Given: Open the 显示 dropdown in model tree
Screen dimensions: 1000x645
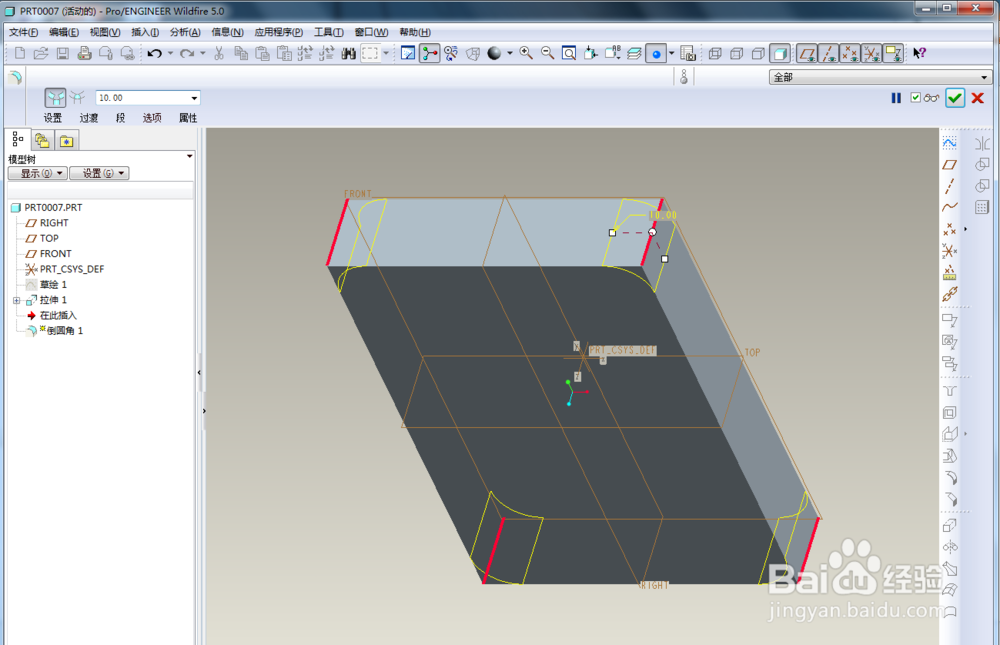Looking at the screenshot, I should point(38,173).
